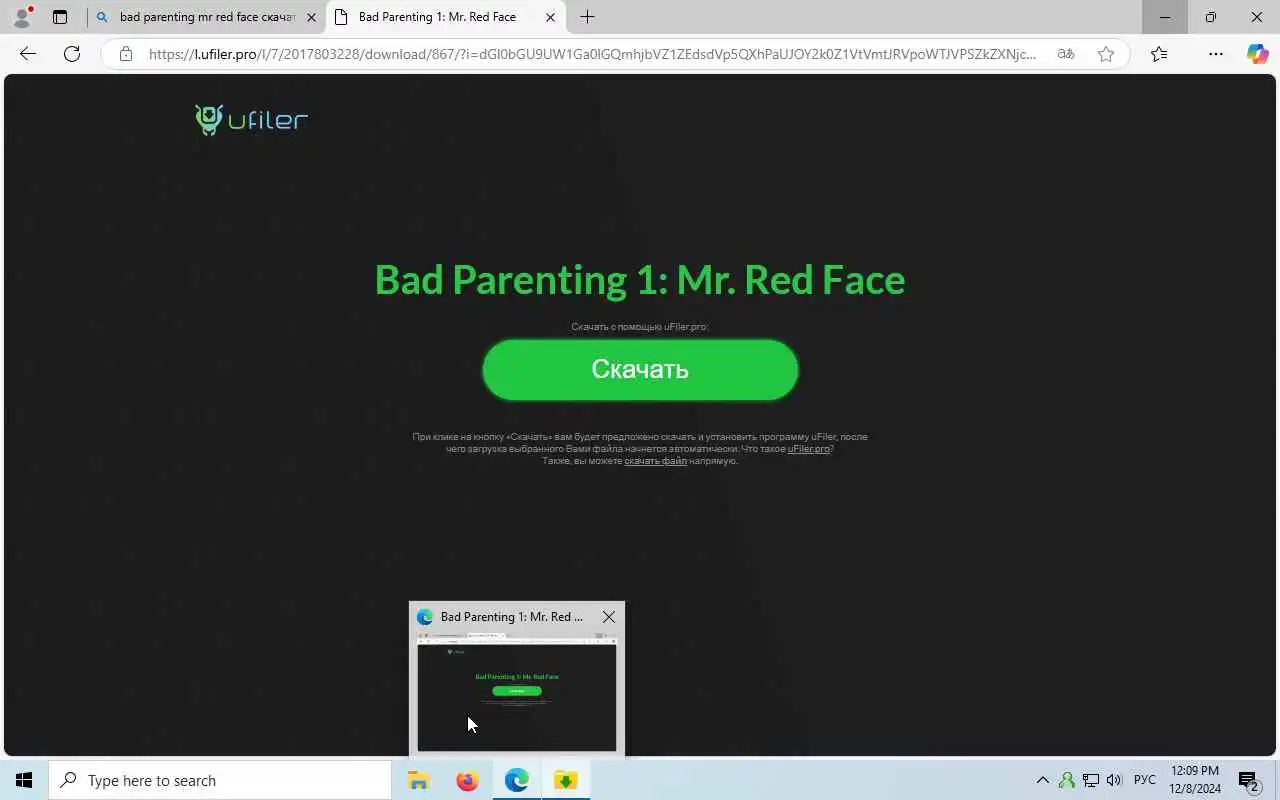This screenshot has height=800, width=1280.
Task: Go back using browser back arrow
Action: [28, 54]
